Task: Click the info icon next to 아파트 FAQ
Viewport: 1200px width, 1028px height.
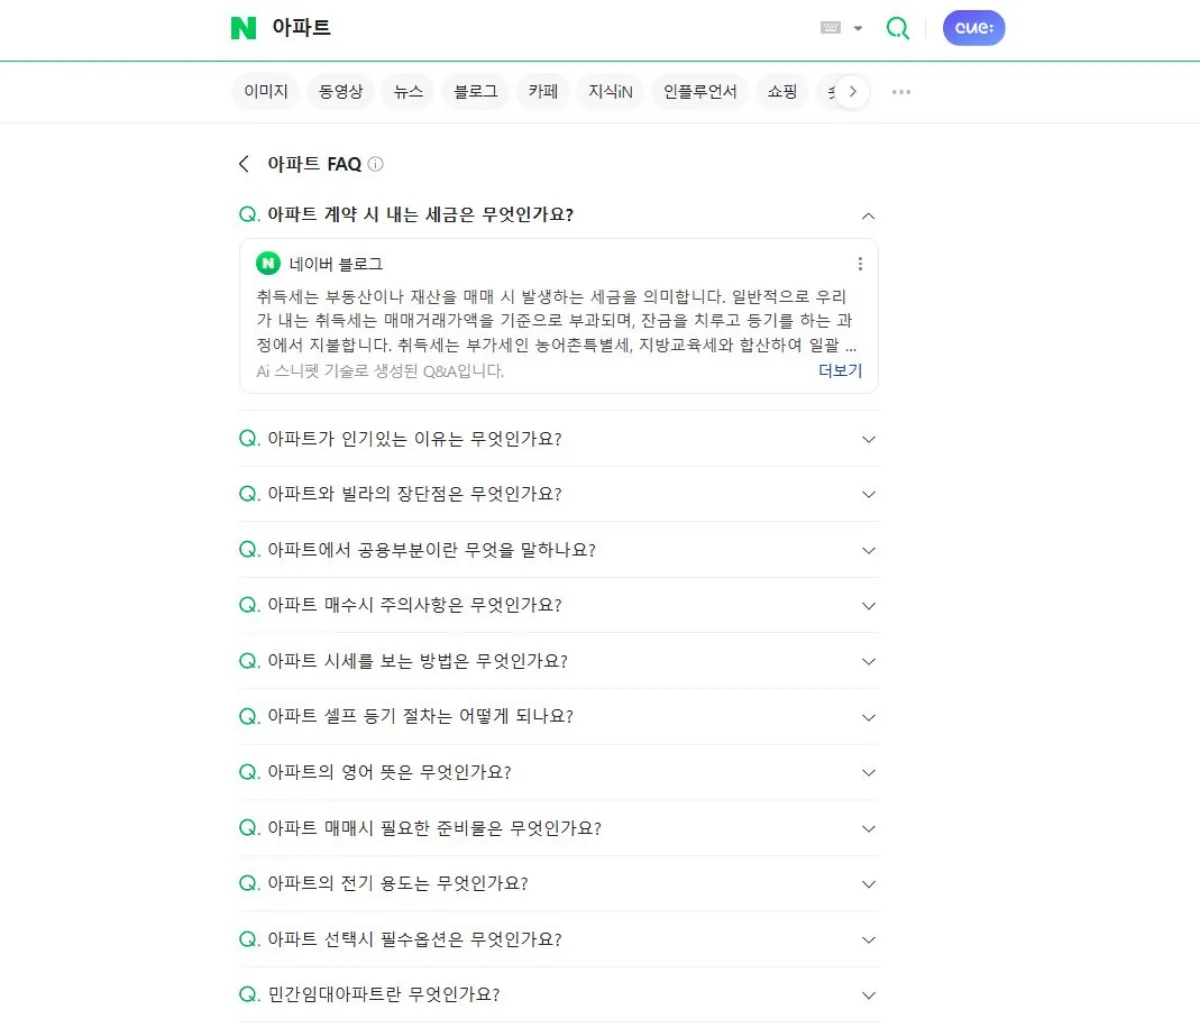Action: click(x=375, y=164)
